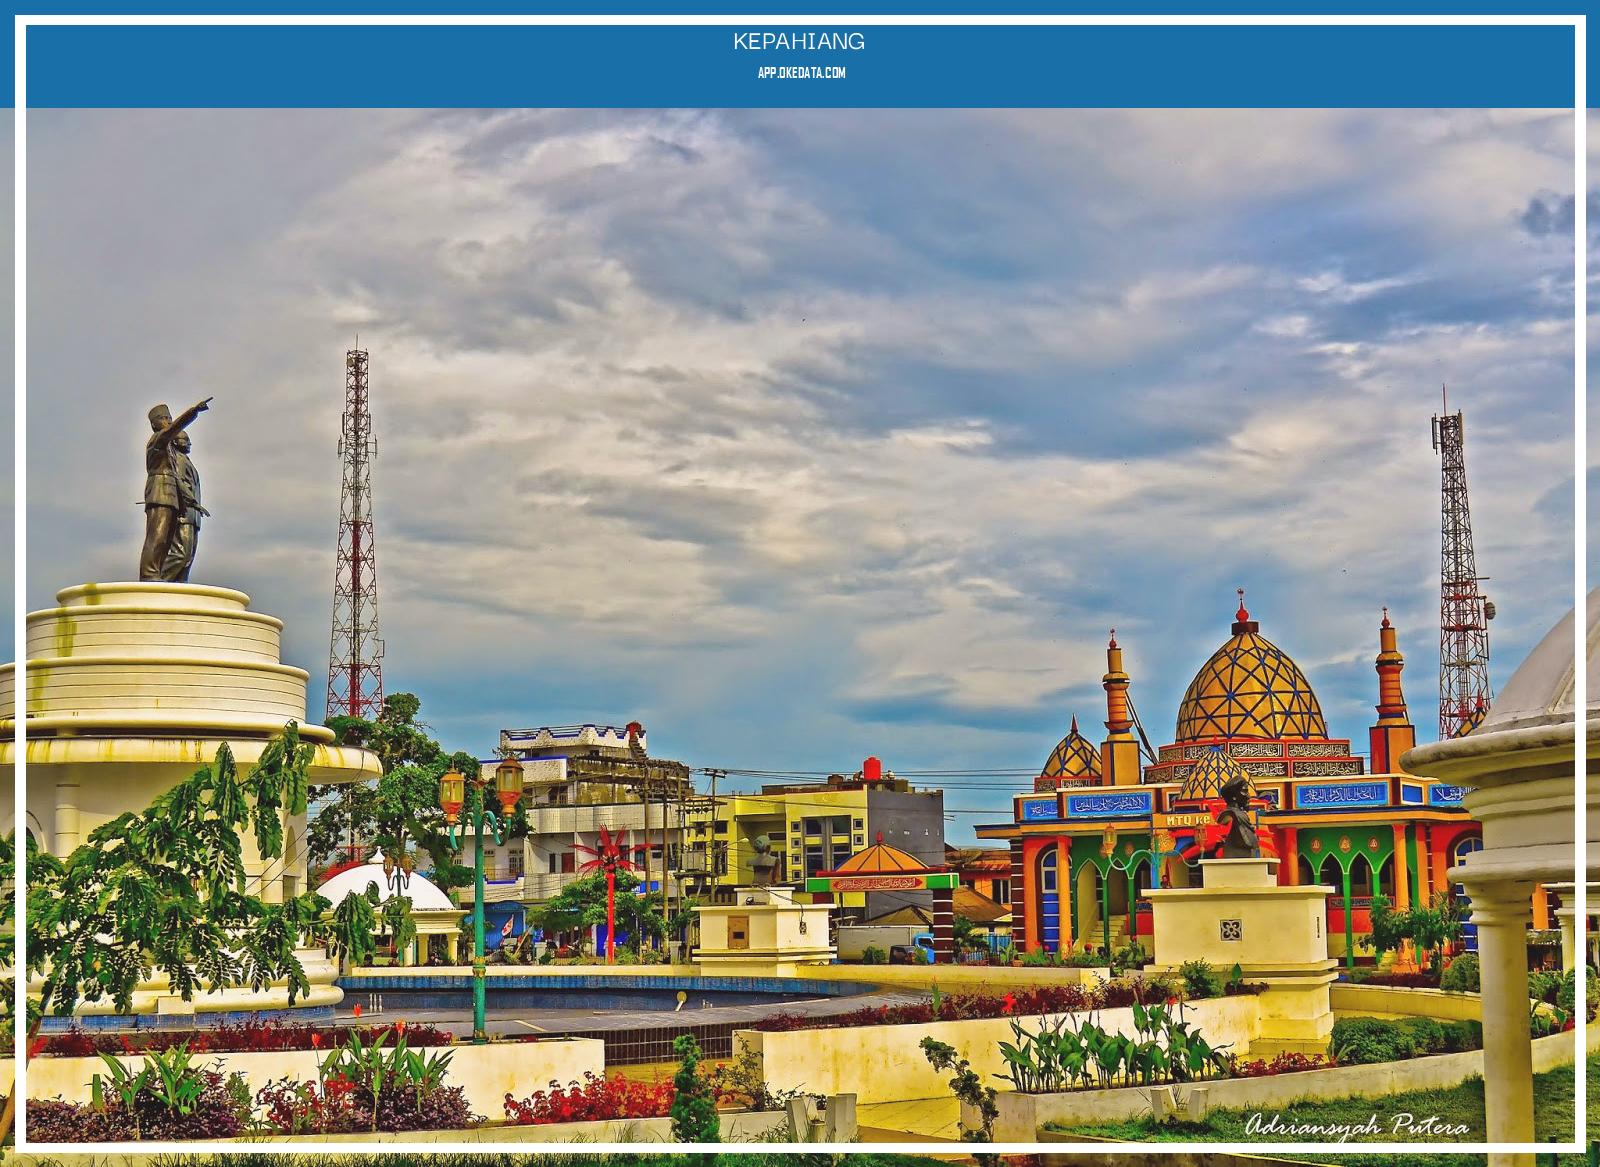Click the KEPAHIANG title text
Image resolution: width=1600 pixels, height=1167 pixels.
tap(799, 42)
